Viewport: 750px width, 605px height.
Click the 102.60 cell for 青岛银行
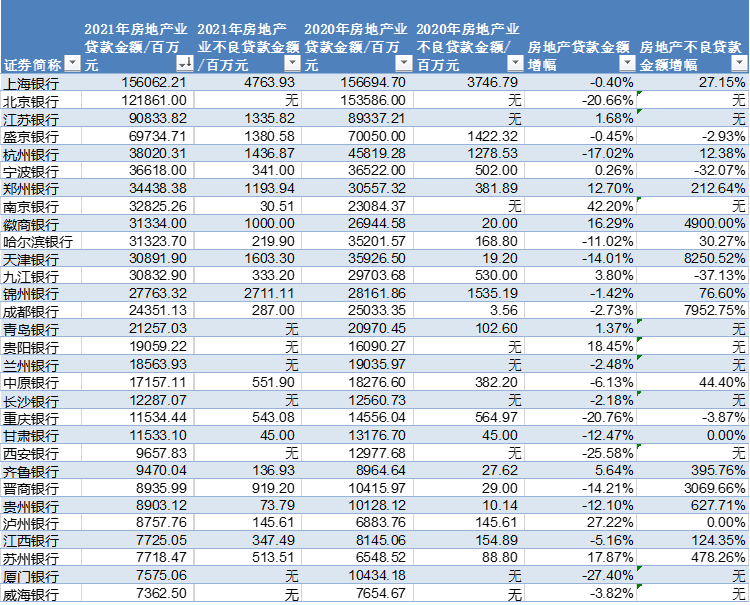[x=469, y=329]
